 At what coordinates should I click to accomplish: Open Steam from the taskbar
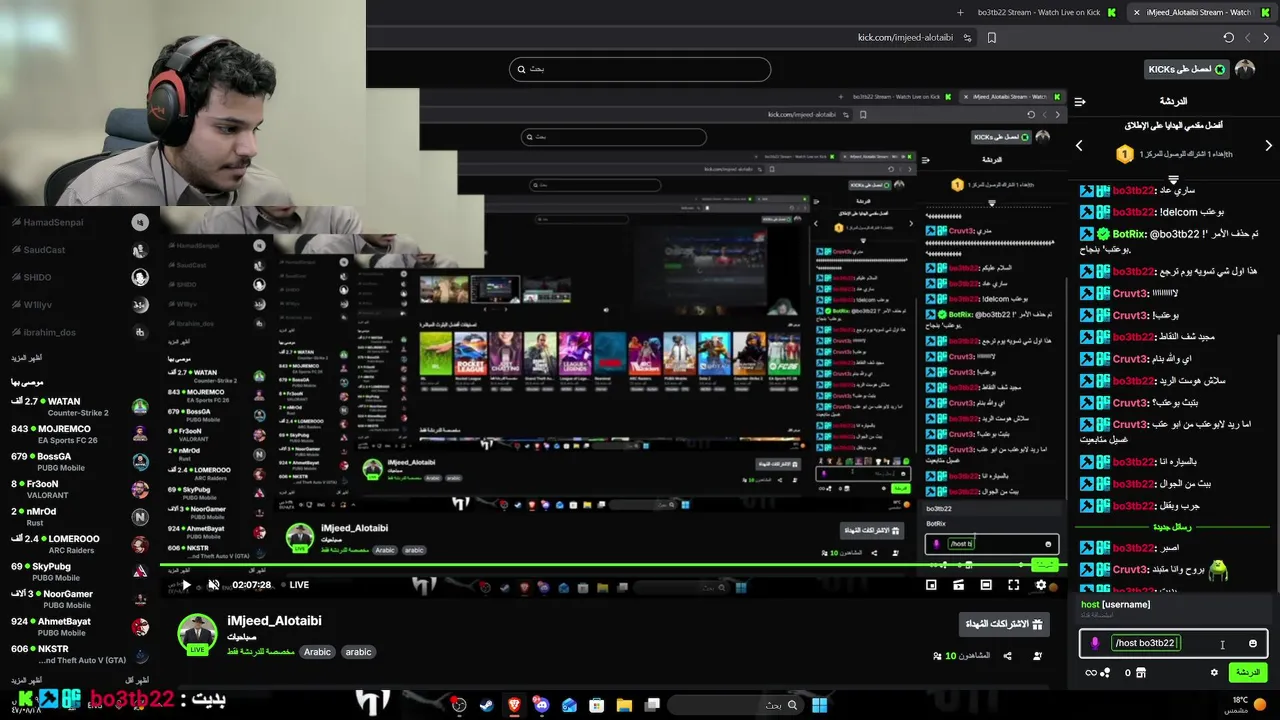(486, 705)
